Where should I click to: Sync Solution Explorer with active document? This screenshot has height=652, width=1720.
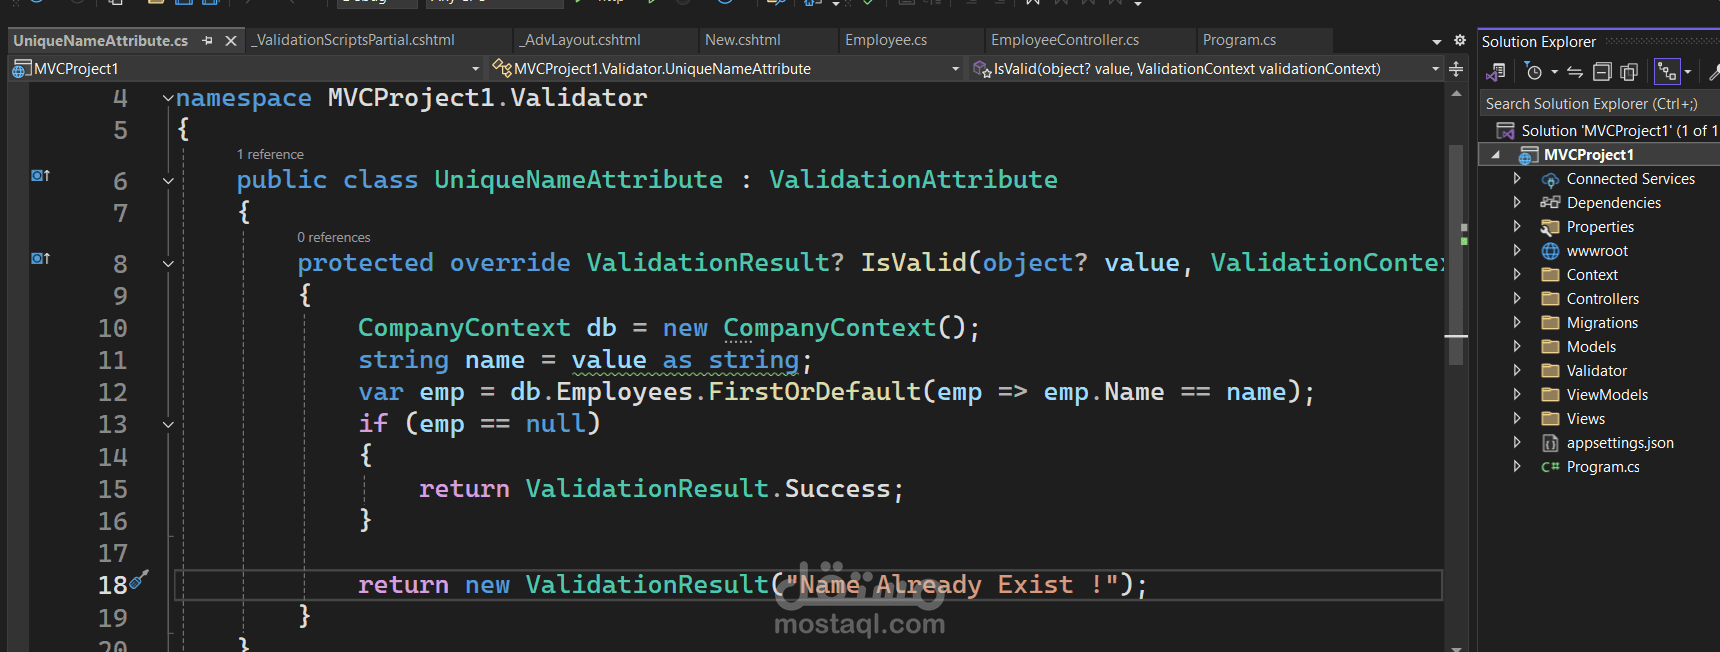1575,72
